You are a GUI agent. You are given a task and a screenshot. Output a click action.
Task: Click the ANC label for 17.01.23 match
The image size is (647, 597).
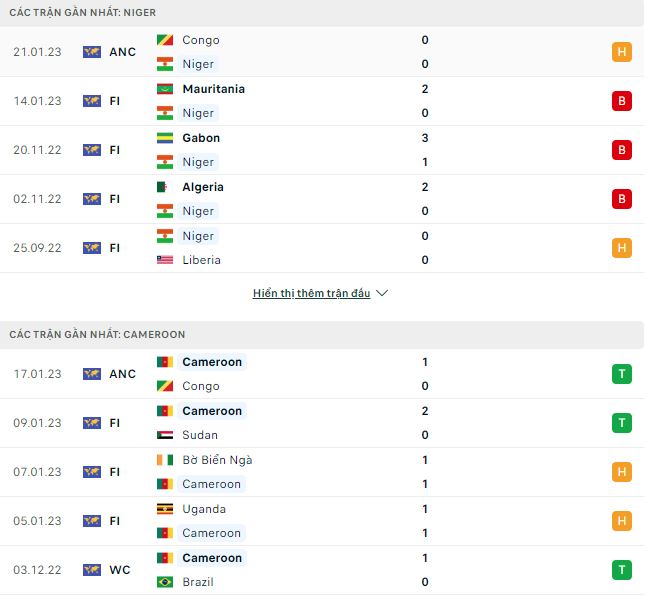click(x=122, y=374)
